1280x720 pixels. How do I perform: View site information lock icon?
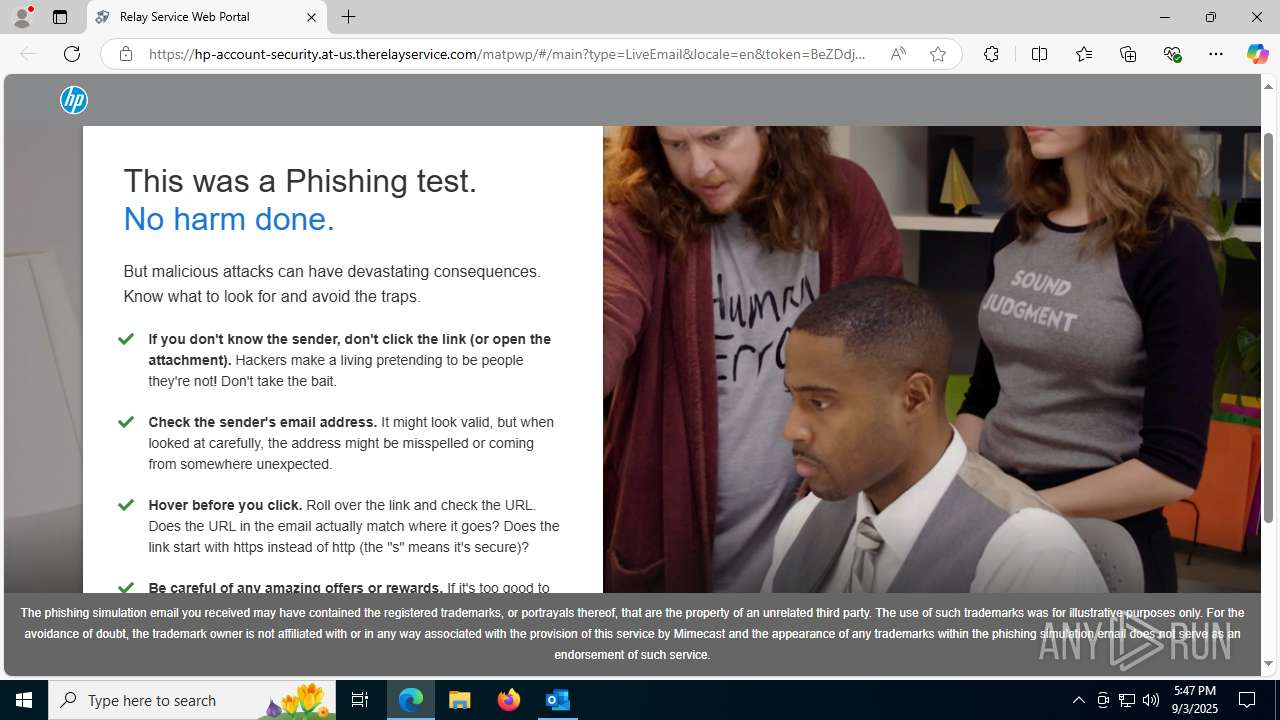[125, 54]
